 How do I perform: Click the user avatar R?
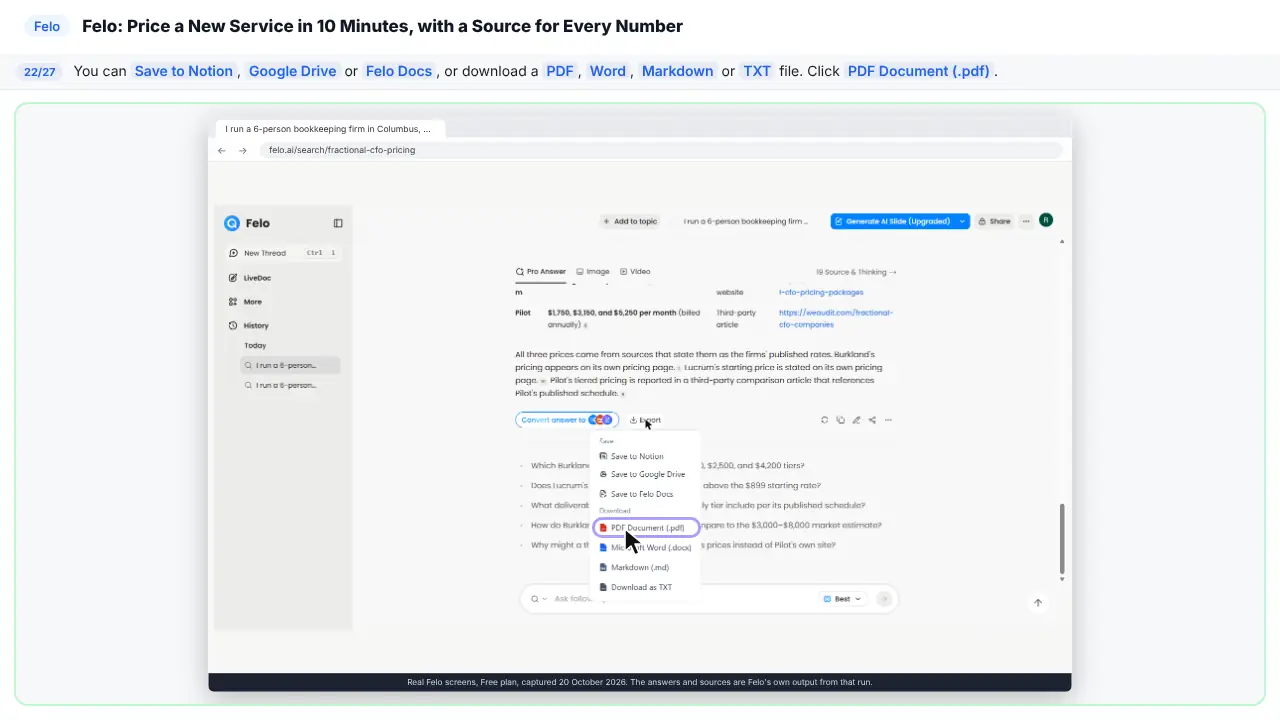pos(1046,220)
